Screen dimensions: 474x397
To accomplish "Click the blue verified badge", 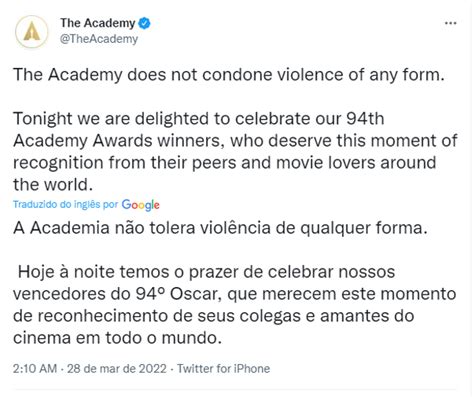I will tap(144, 23).
